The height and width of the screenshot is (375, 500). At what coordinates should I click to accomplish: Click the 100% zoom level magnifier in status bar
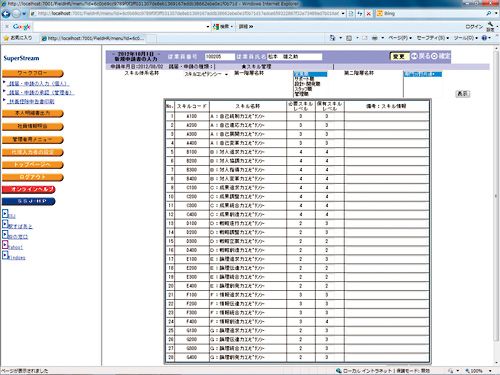[x=468, y=371]
